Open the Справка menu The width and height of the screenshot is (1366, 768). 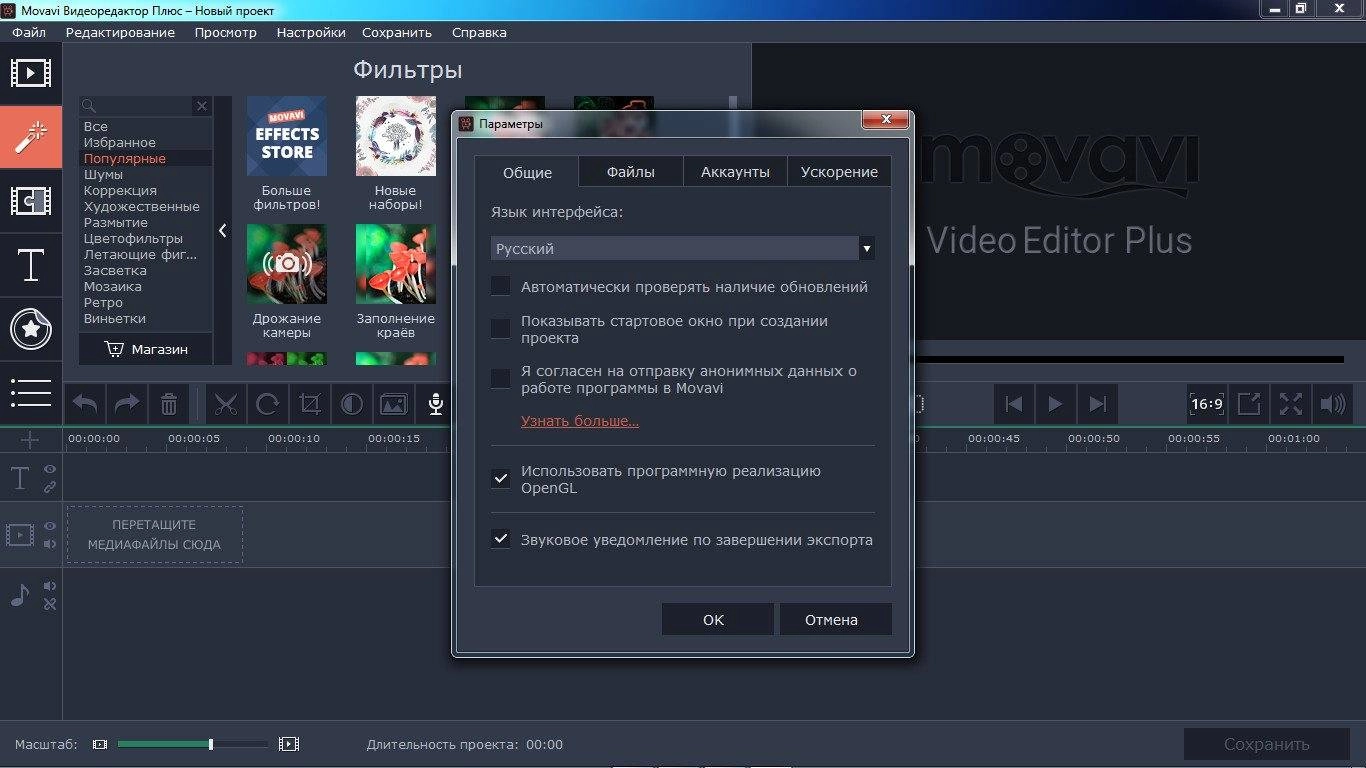pyautogui.click(x=479, y=32)
